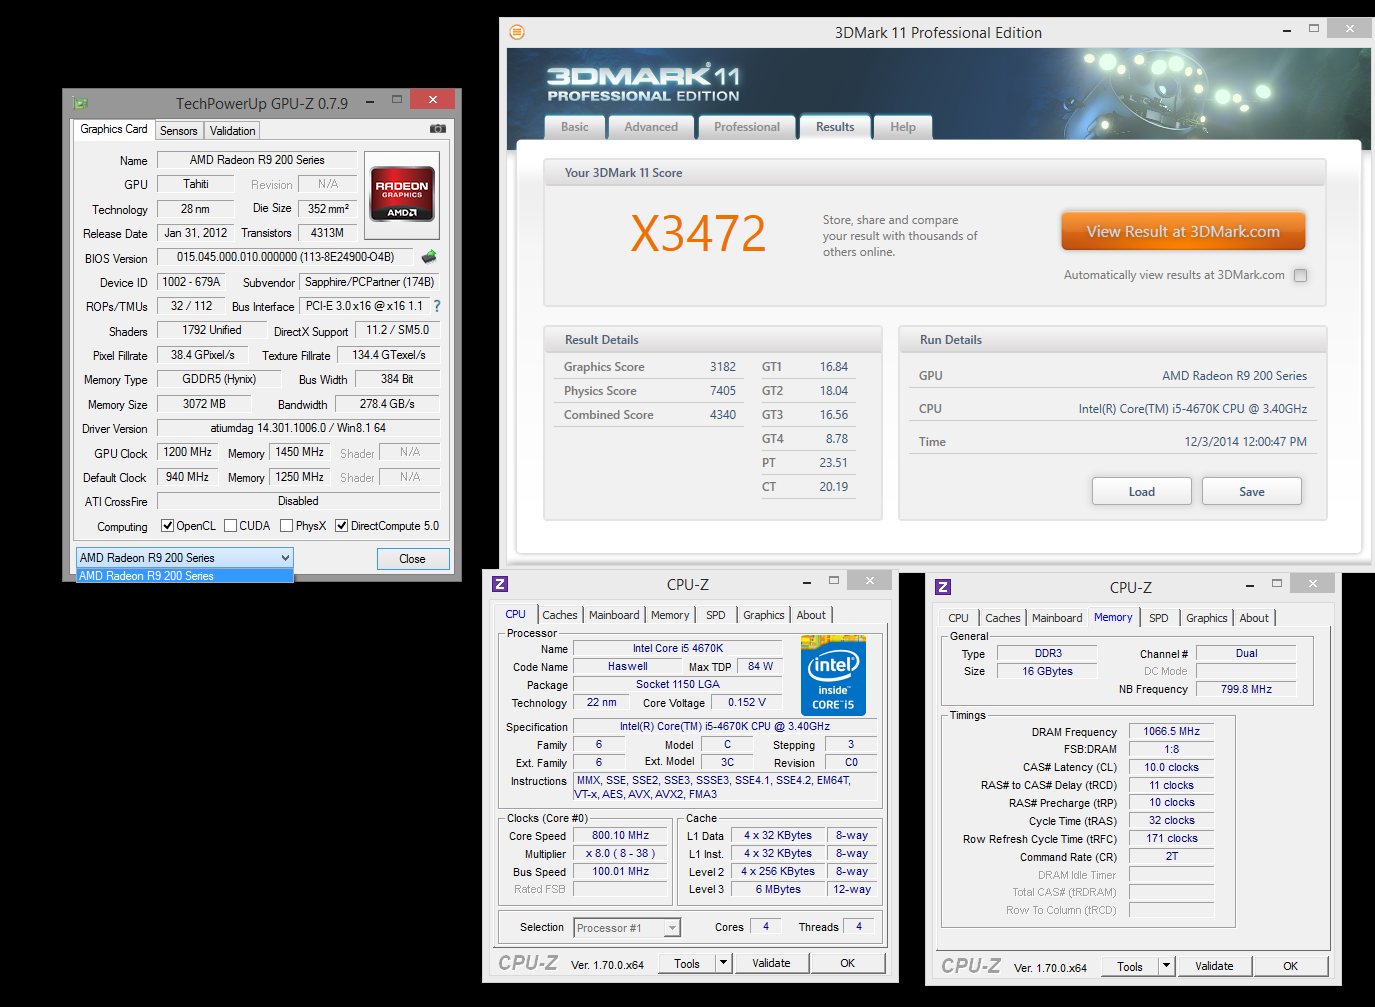This screenshot has height=1007, width=1375.
Task: Click the Intel inside Core i5 logo
Action: pyautogui.click(x=834, y=677)
